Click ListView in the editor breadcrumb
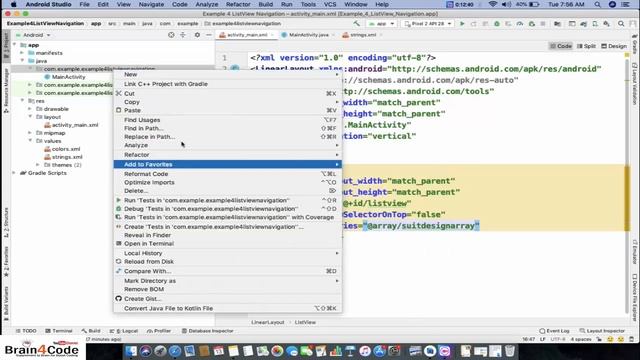640x360 pixels. click(305, 322)
